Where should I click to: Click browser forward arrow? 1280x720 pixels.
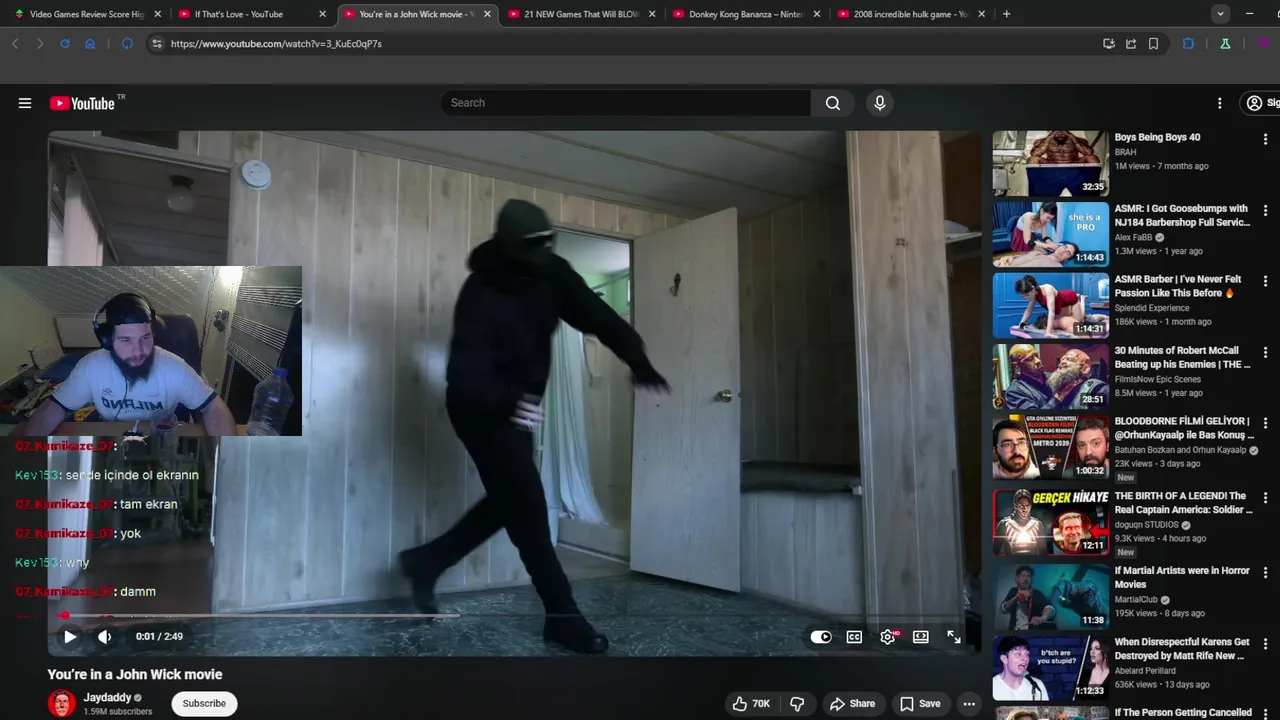click(40, 44)
